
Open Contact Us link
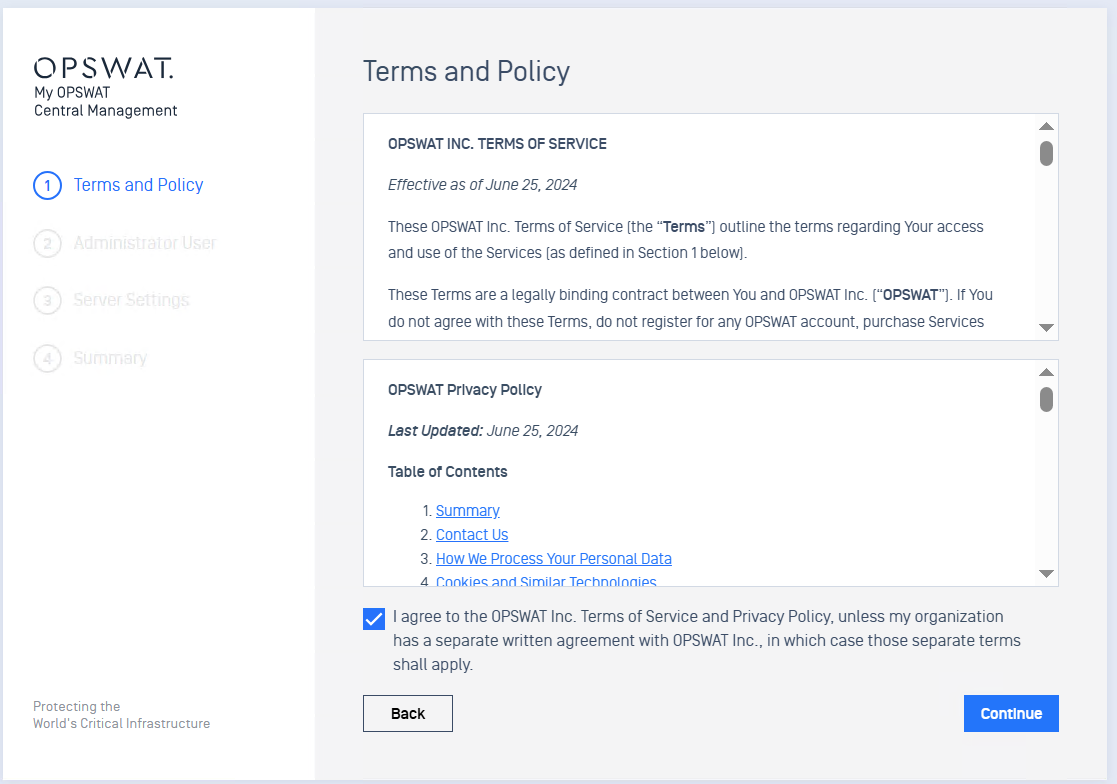[472, 535]
